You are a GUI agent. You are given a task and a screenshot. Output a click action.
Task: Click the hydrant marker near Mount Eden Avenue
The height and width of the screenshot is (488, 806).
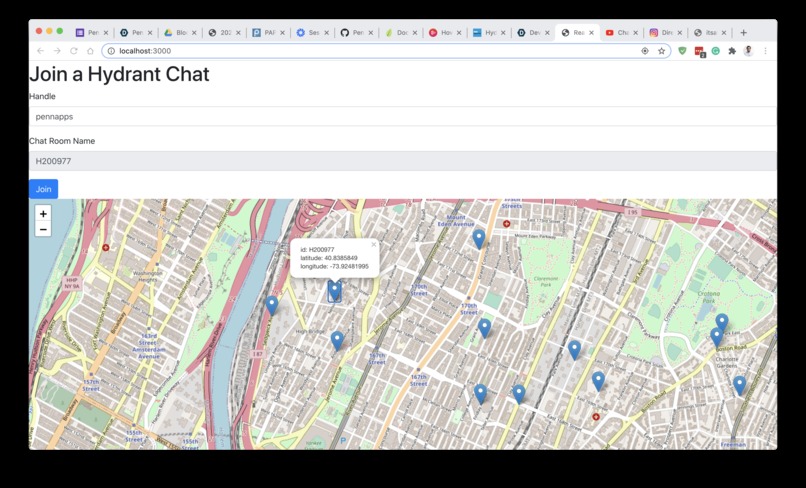coord(479,239)
